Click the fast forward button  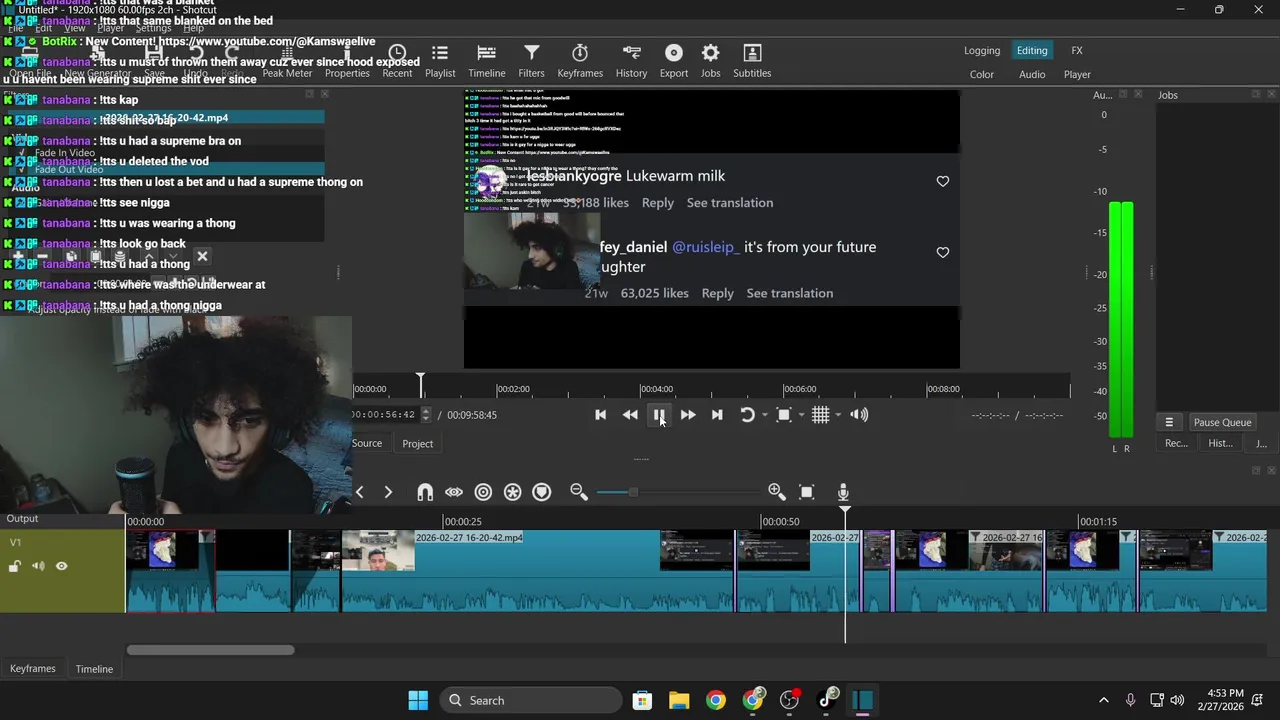(688, 415)
